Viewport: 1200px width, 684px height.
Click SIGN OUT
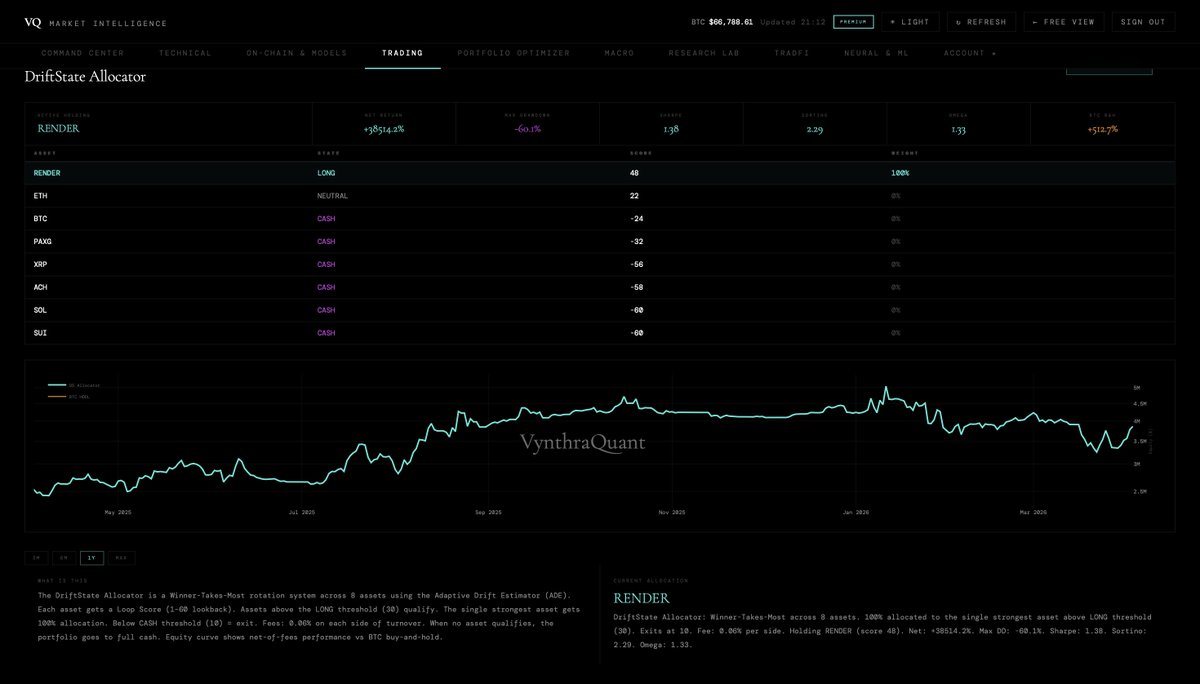tap(1143, 22)
